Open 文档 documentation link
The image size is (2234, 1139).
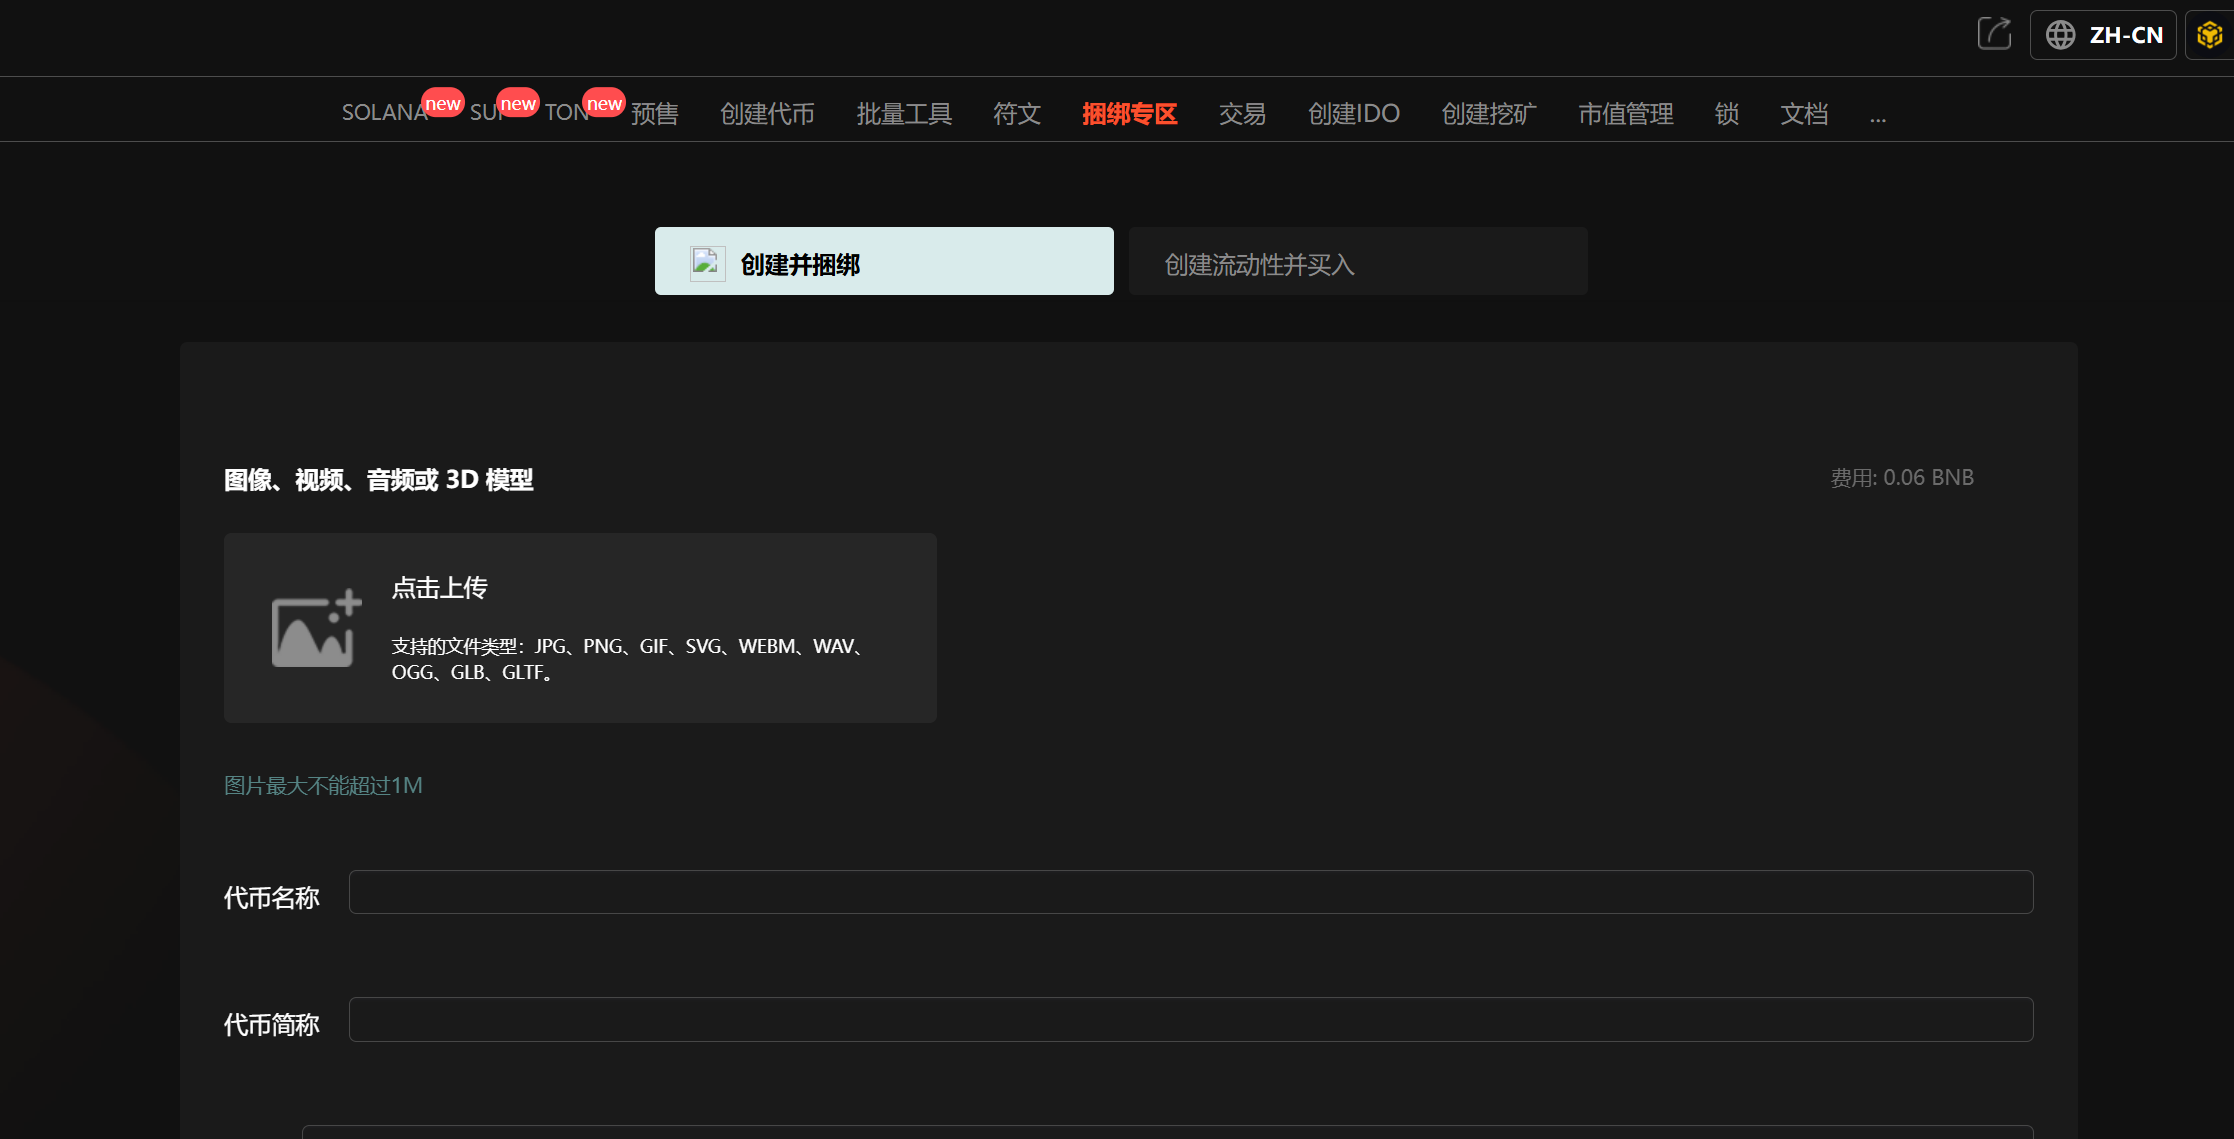(1804, 114)
